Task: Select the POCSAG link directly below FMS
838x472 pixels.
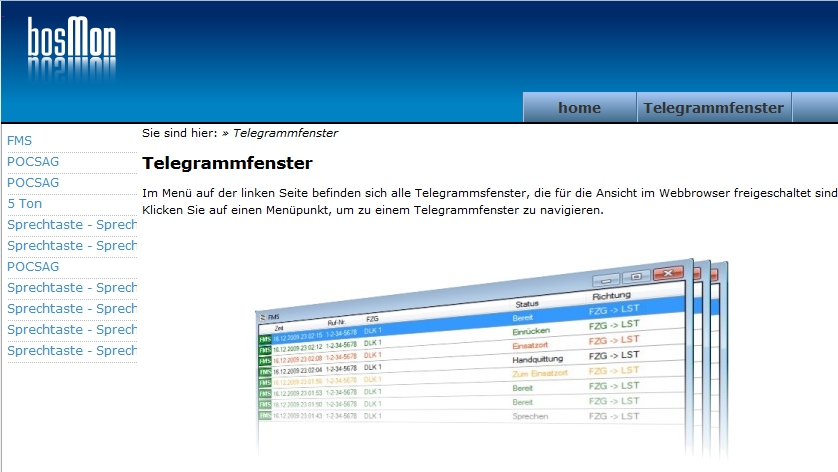Action: click(x=33, y=161)
